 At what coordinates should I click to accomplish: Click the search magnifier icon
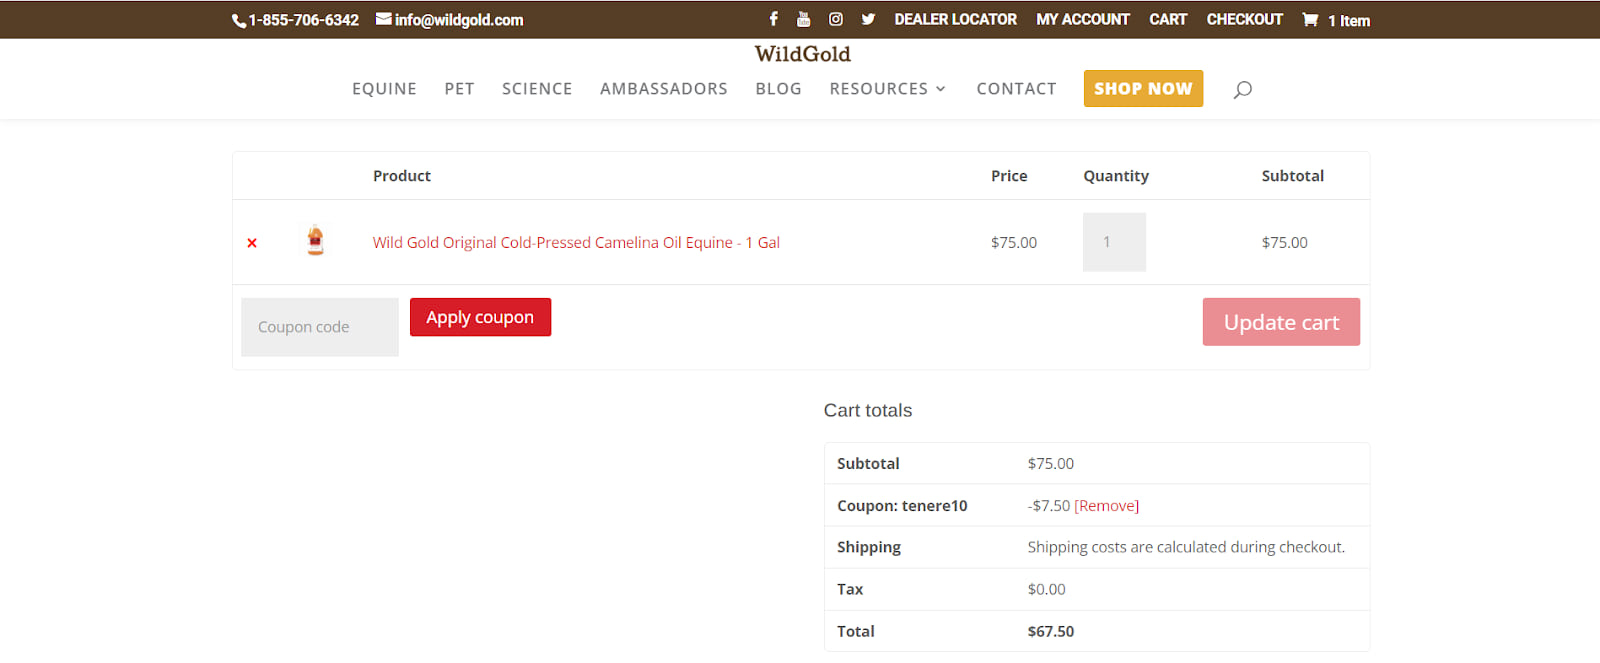point(1242,89)
